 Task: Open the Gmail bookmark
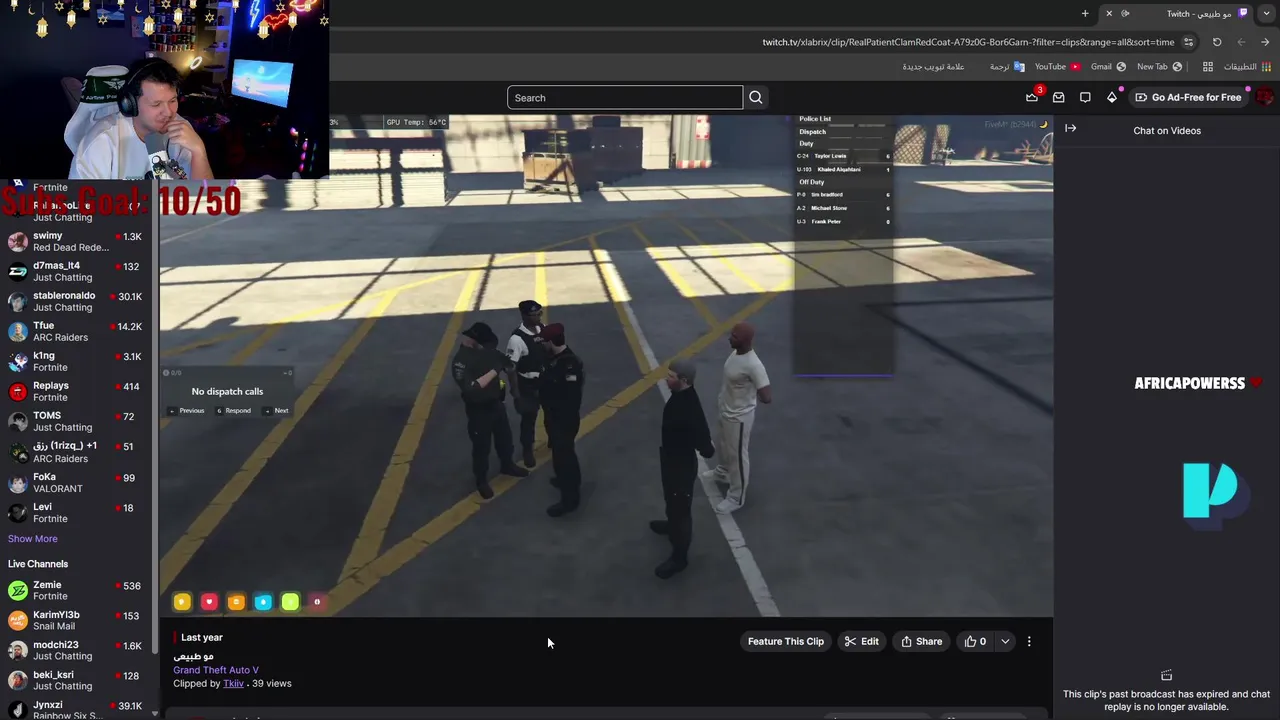(1108, 67)
